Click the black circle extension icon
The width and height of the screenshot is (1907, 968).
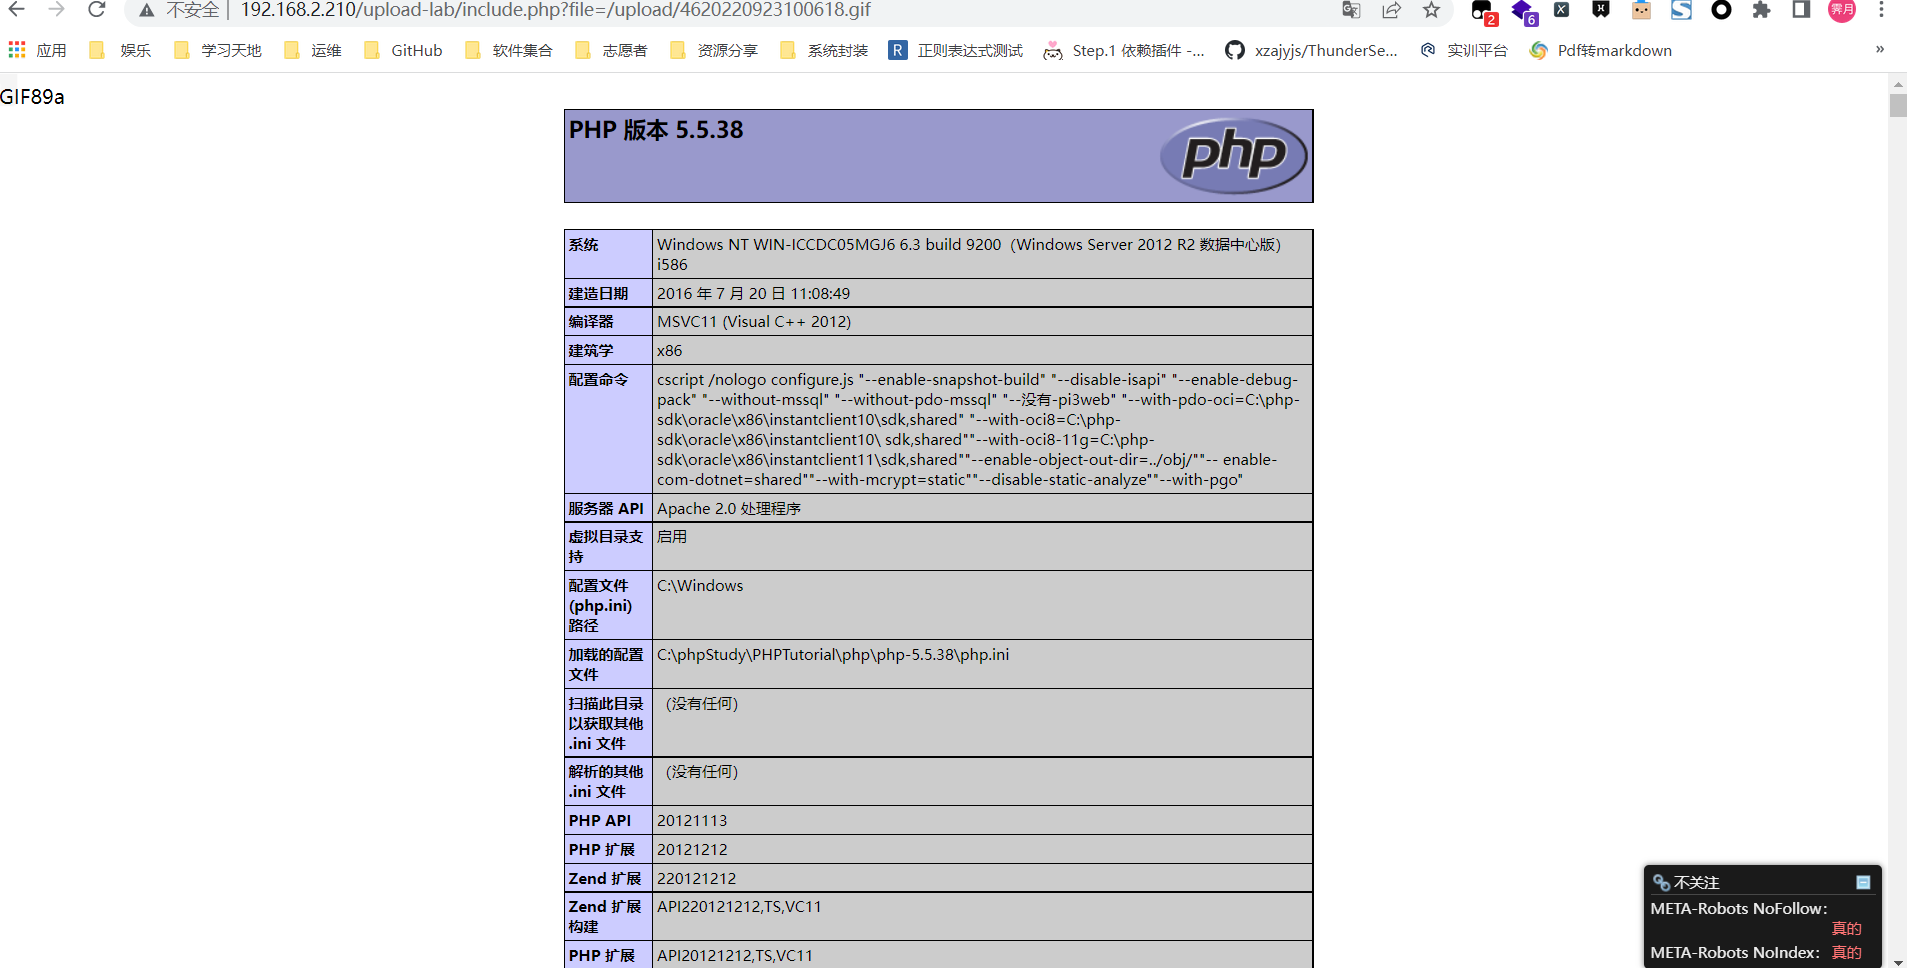1721,10
